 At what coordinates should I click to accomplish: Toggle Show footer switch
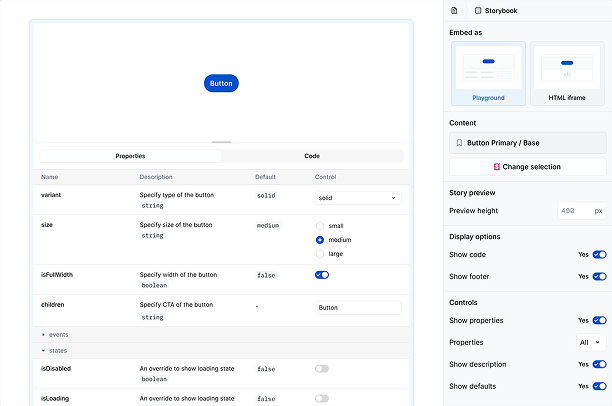600,276
